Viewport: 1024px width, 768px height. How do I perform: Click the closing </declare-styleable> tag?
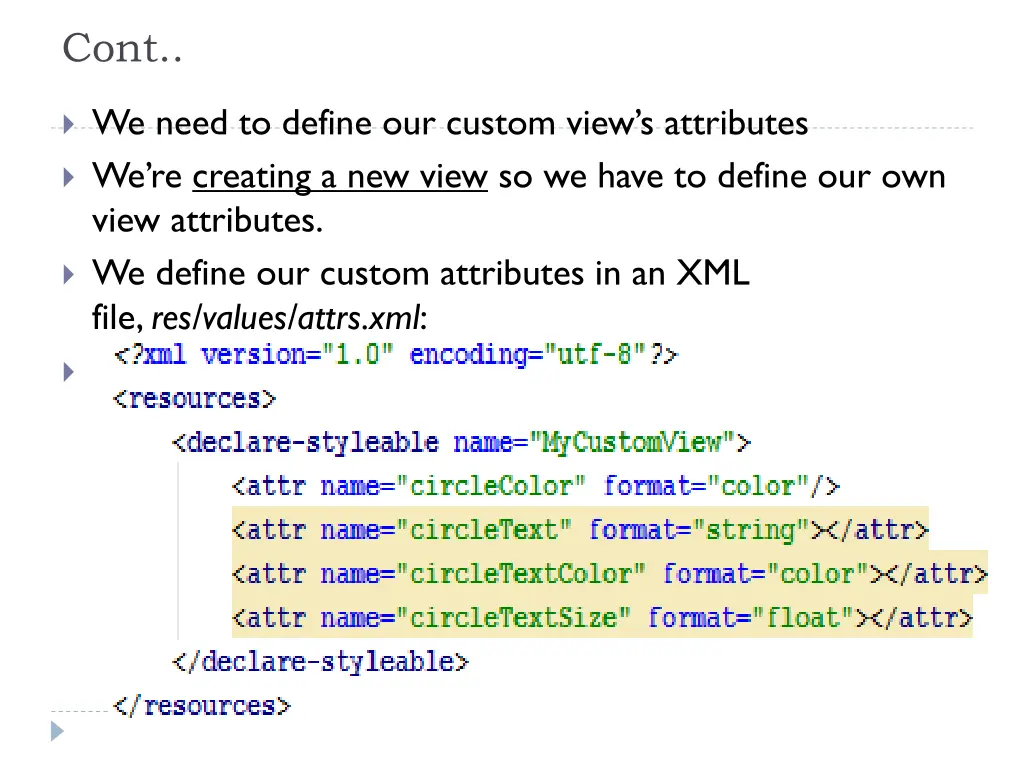point(320,662)
